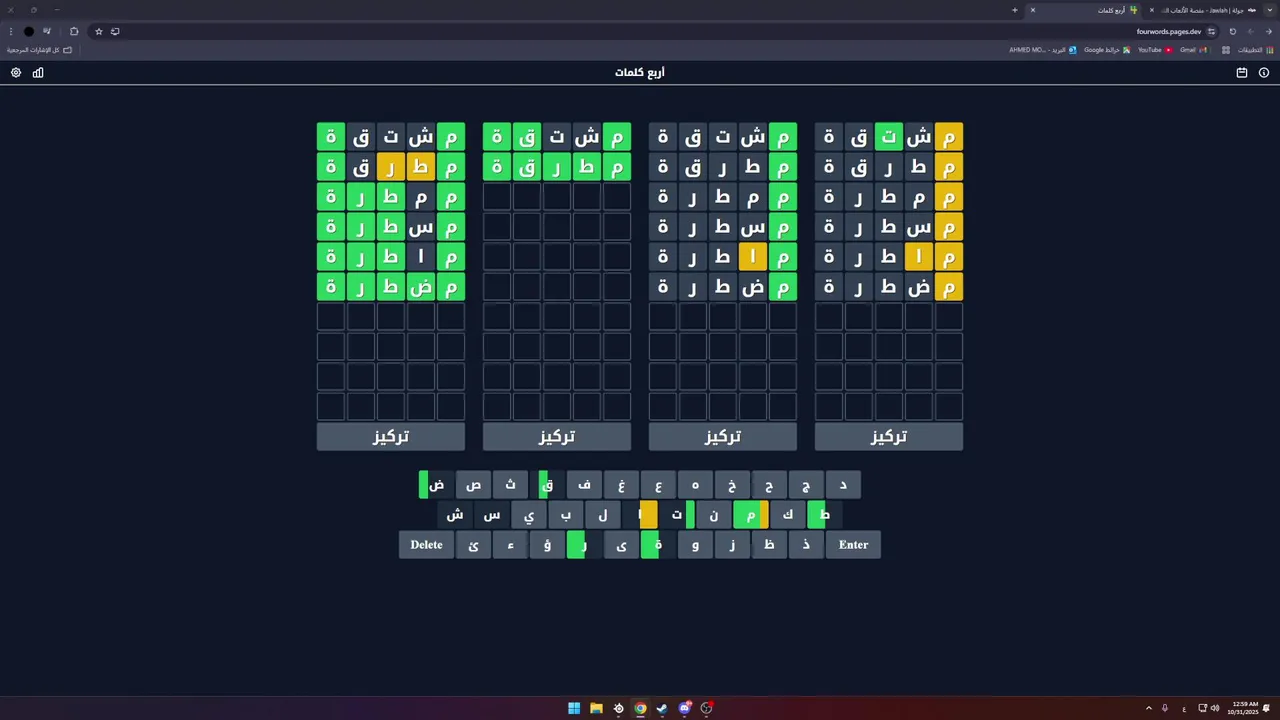Select the أربع كلمات tab

pyautogui.click(x=1085, y=10)
